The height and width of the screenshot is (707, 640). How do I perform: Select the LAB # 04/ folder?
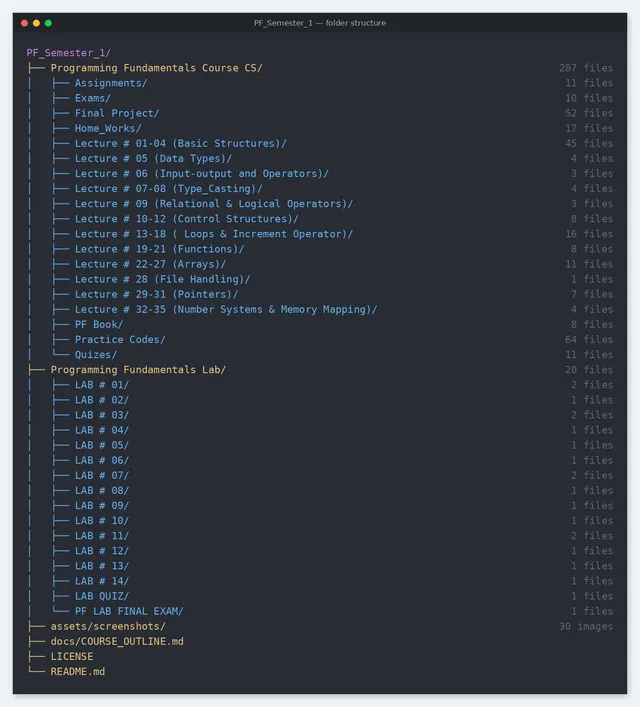pyautogui.click(x=102, y=430)
